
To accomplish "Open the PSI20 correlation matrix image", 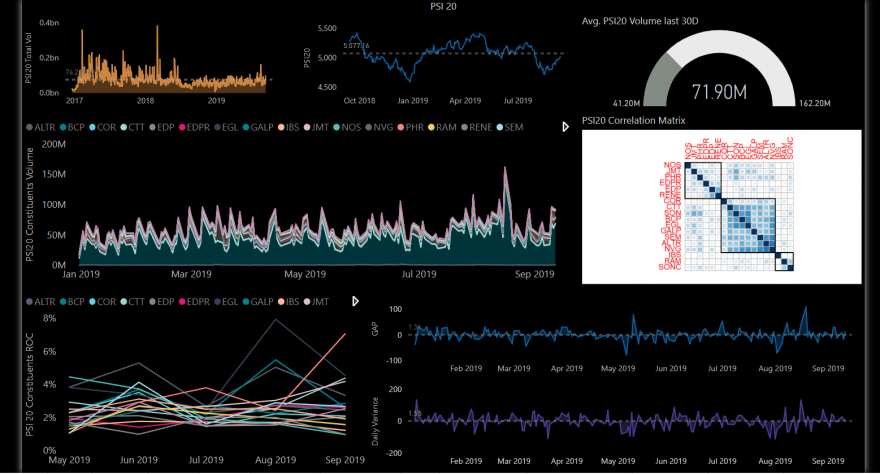I will click(722, 207).
